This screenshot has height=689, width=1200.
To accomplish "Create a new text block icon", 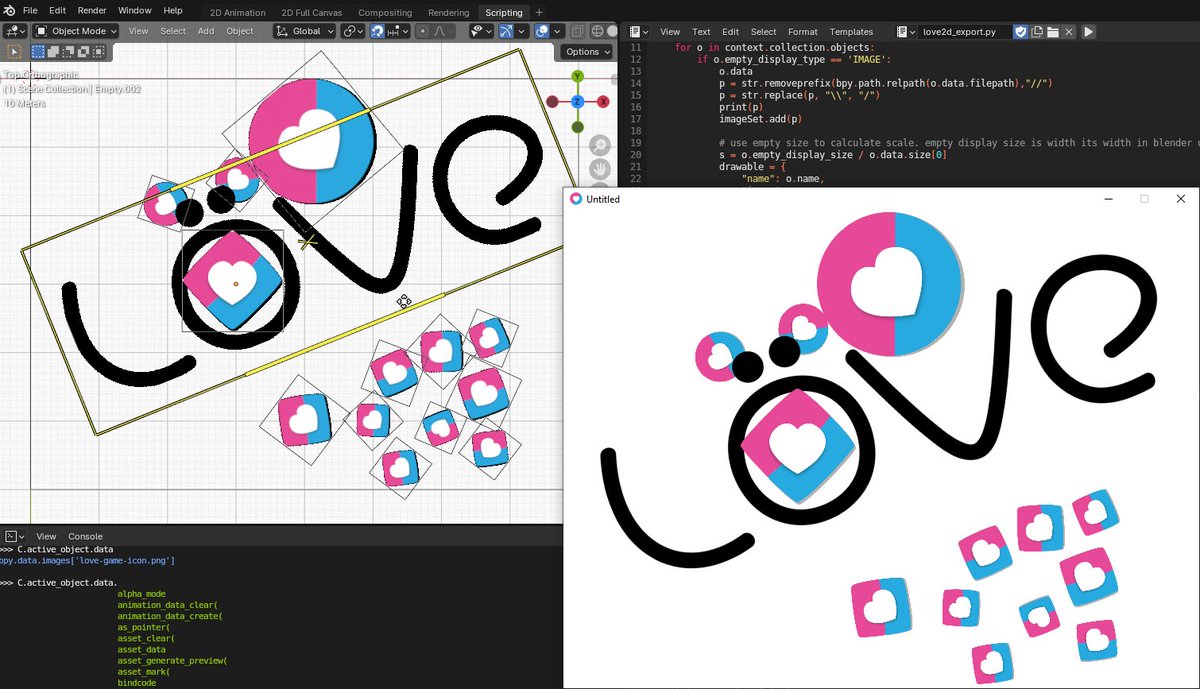I will click(1037, 31).
